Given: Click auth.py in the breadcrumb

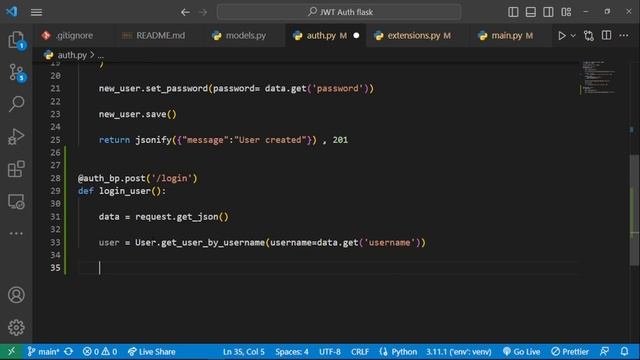Looking at the screenshot, I should pyautogui.click(x=72, y=55).
